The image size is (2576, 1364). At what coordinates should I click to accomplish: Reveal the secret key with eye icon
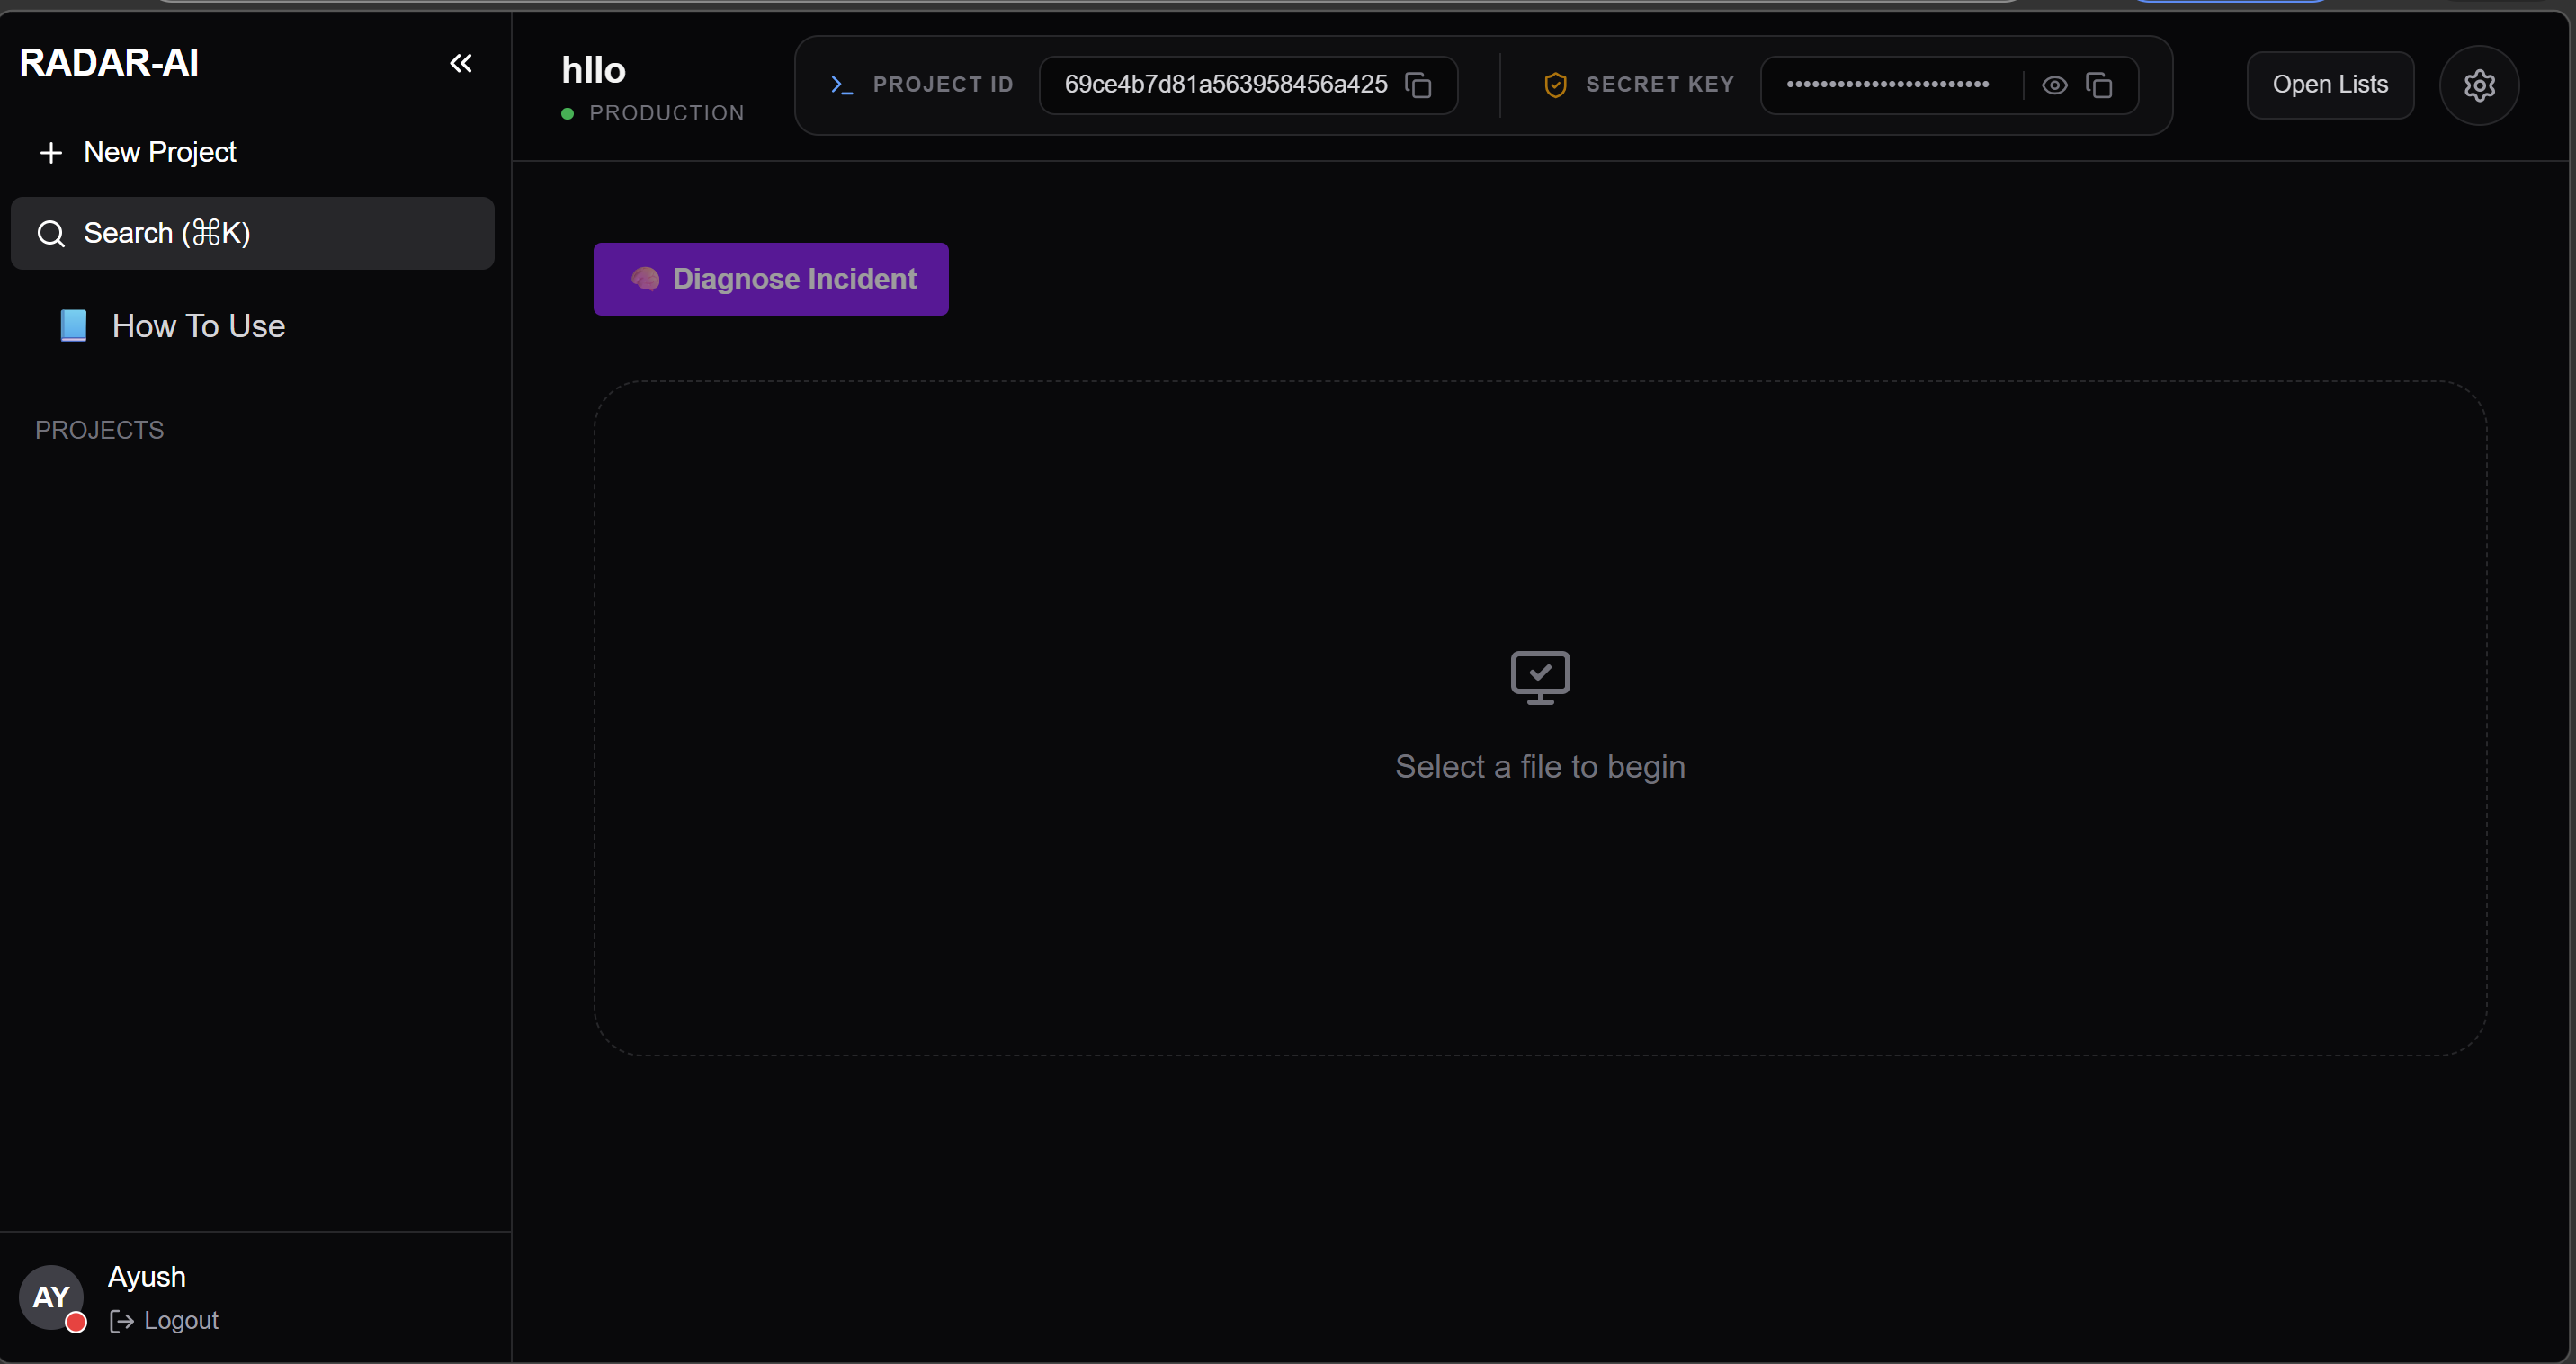tap(2054, 85)
